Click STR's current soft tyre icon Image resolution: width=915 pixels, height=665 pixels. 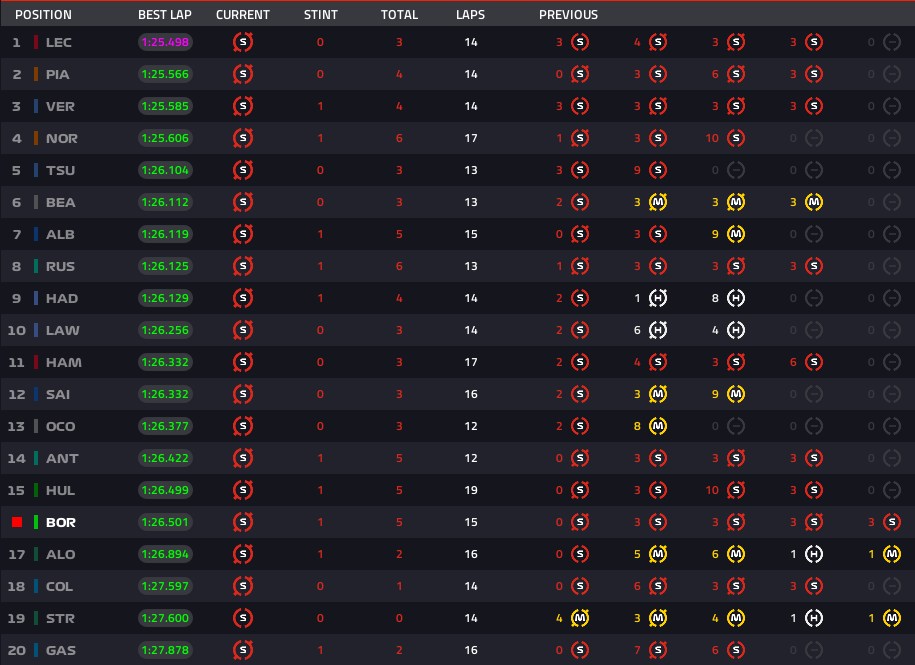[243, 618]
